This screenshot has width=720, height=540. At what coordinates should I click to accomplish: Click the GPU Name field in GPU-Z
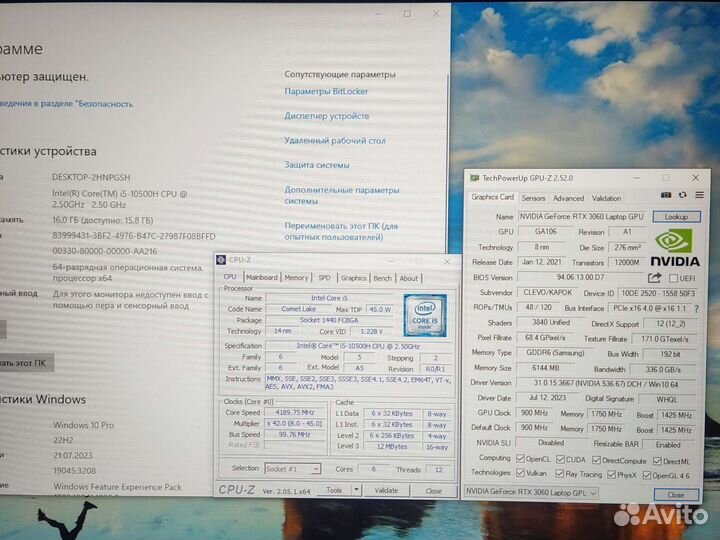tap(582, 216)
